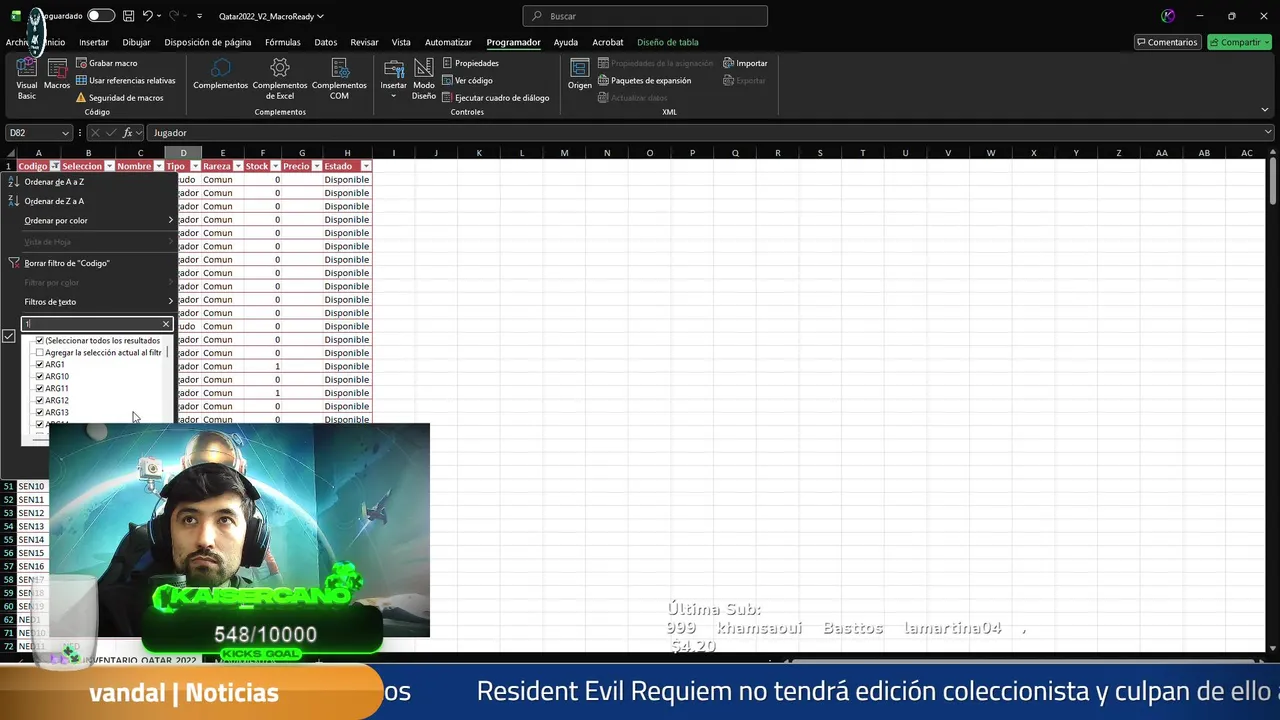Toggle the AutoSave (Autoguardado) switch
The width and height of the screenshot is (1280, 720).
coord(100,16)
